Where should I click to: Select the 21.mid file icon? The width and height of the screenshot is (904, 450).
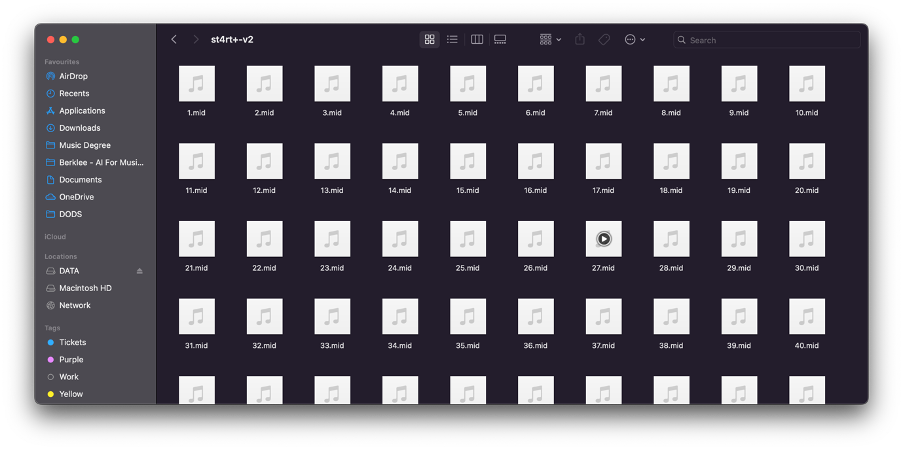pos(197,239)
